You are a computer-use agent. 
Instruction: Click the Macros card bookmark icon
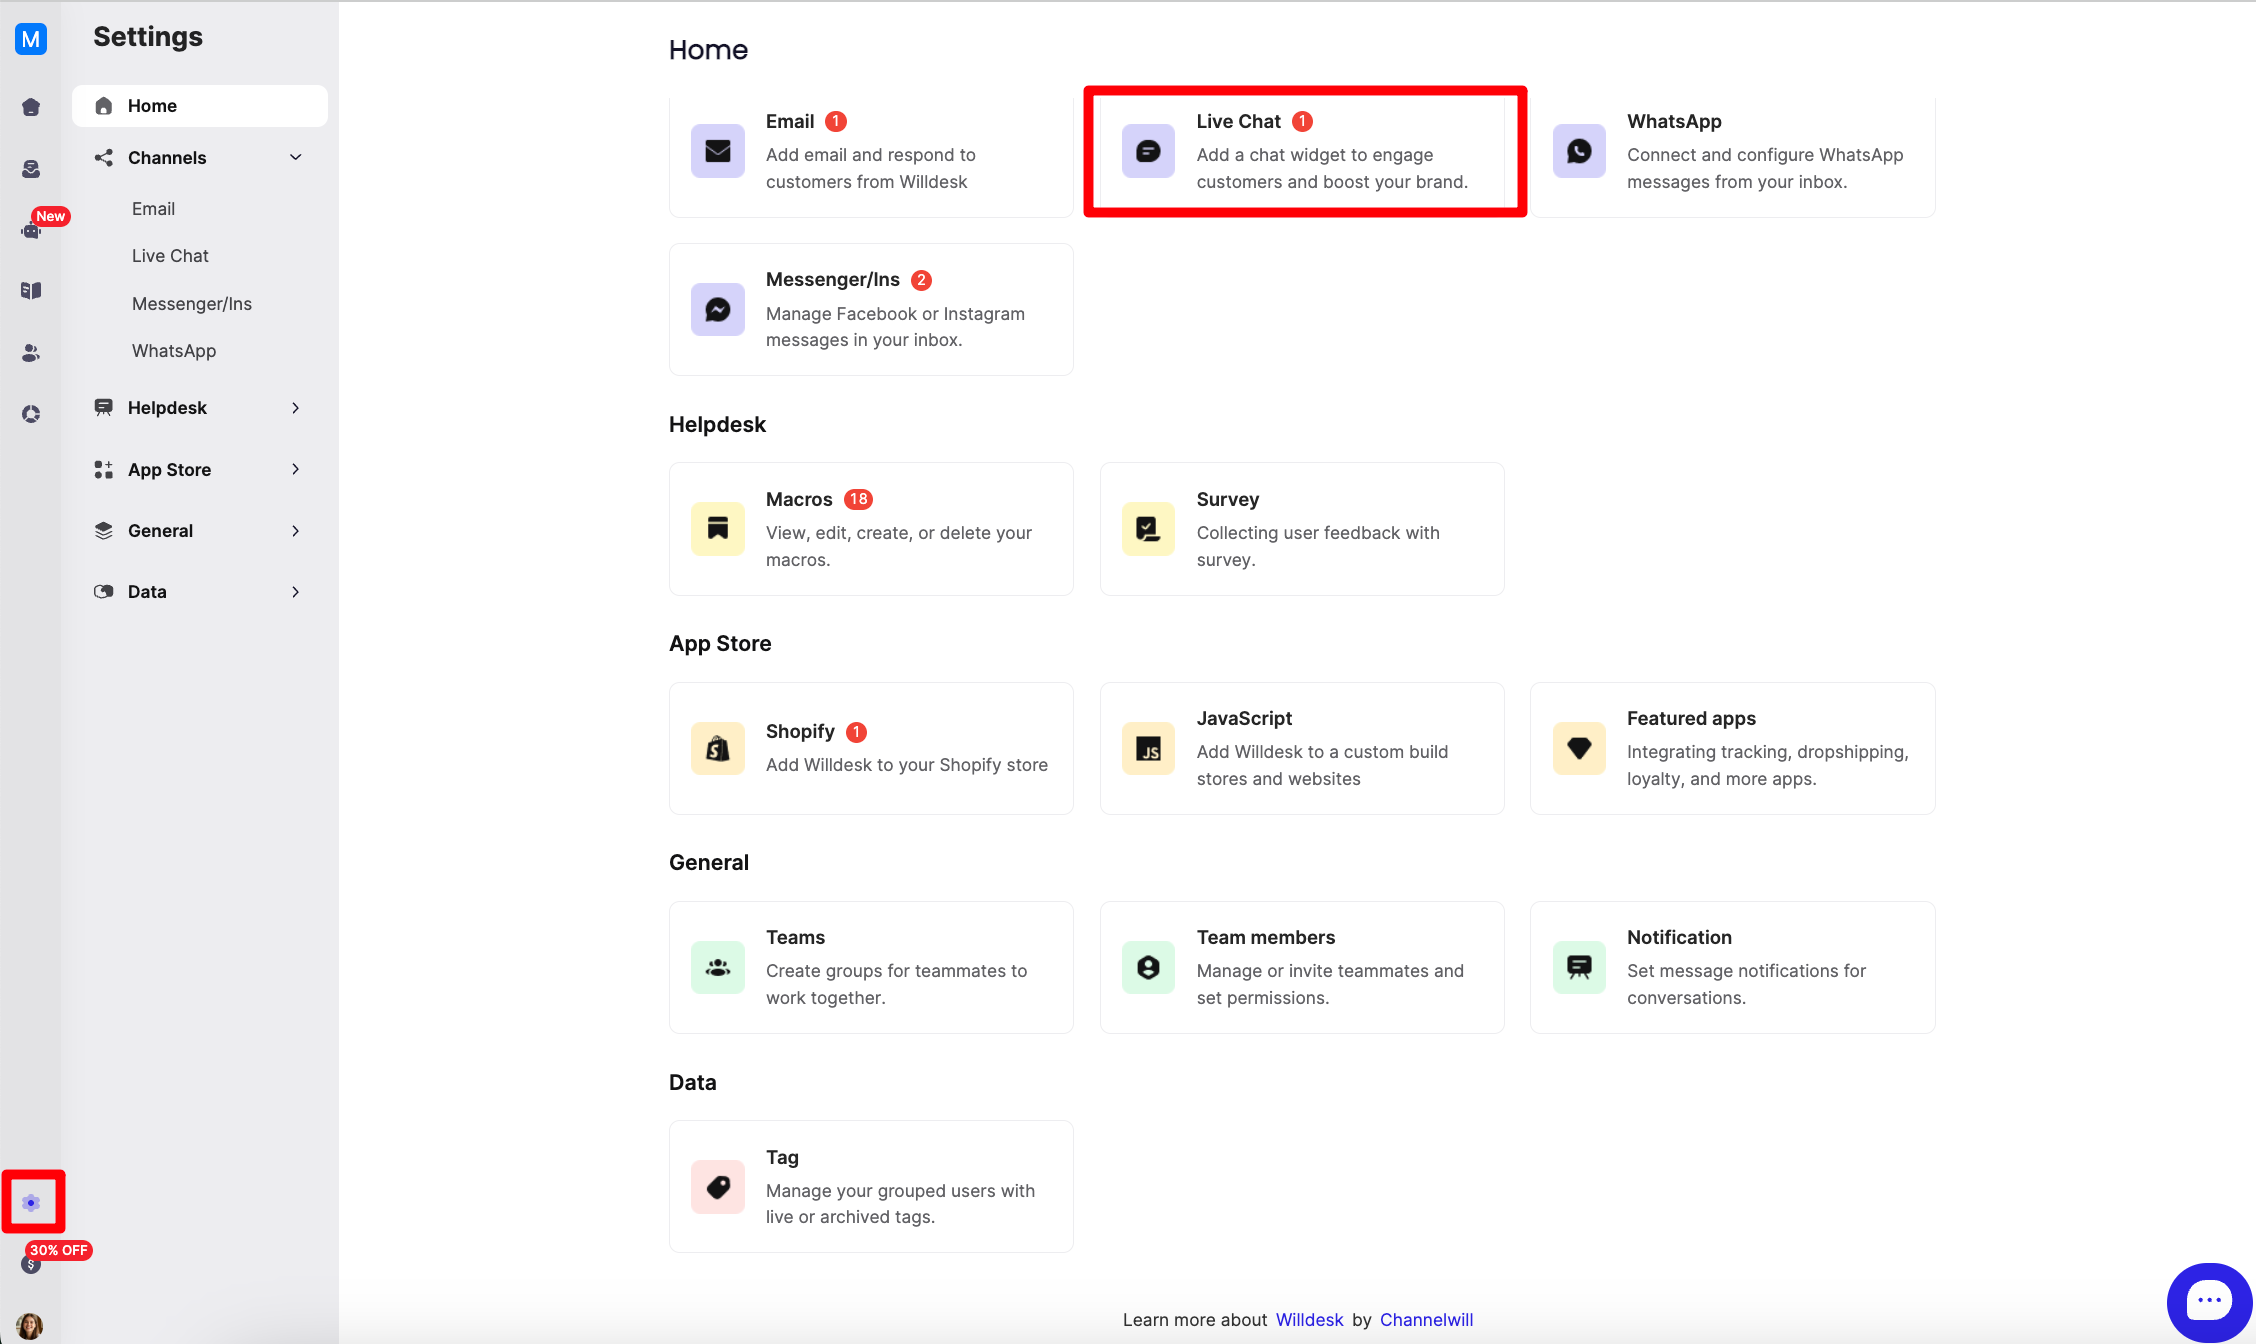(x=718, y=529)
